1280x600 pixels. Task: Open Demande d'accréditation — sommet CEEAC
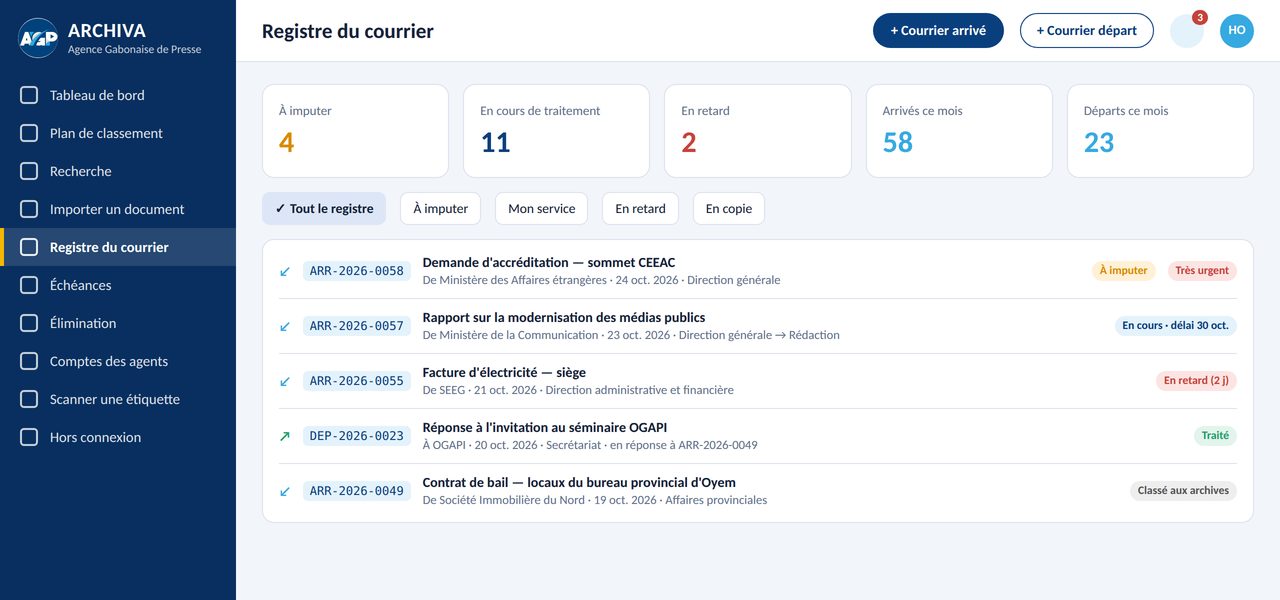pos(549,262)
